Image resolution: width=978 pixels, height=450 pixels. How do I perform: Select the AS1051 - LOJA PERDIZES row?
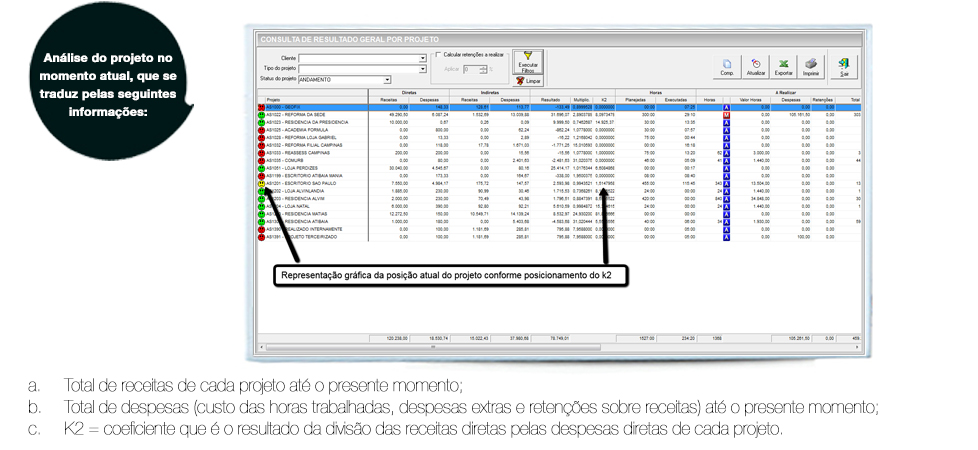coord(559,169)
